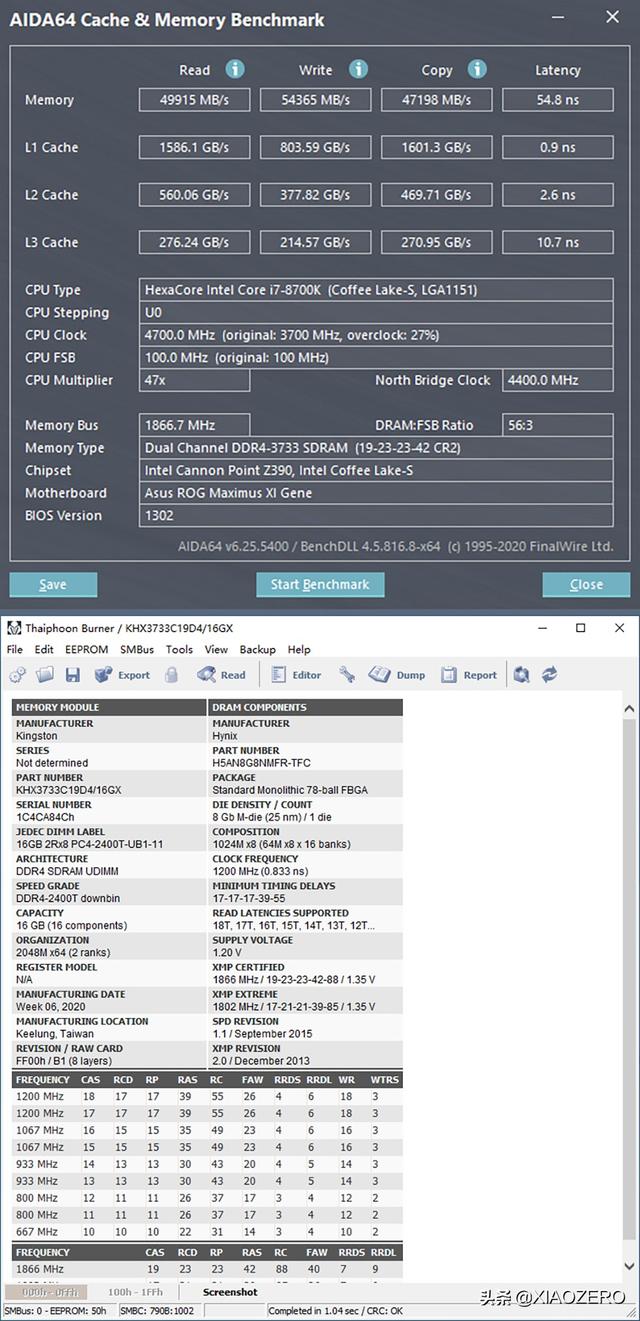Open the Editor from the toolbar
The height and width of the screenshot is (1321, 640).
coord(295,675)
